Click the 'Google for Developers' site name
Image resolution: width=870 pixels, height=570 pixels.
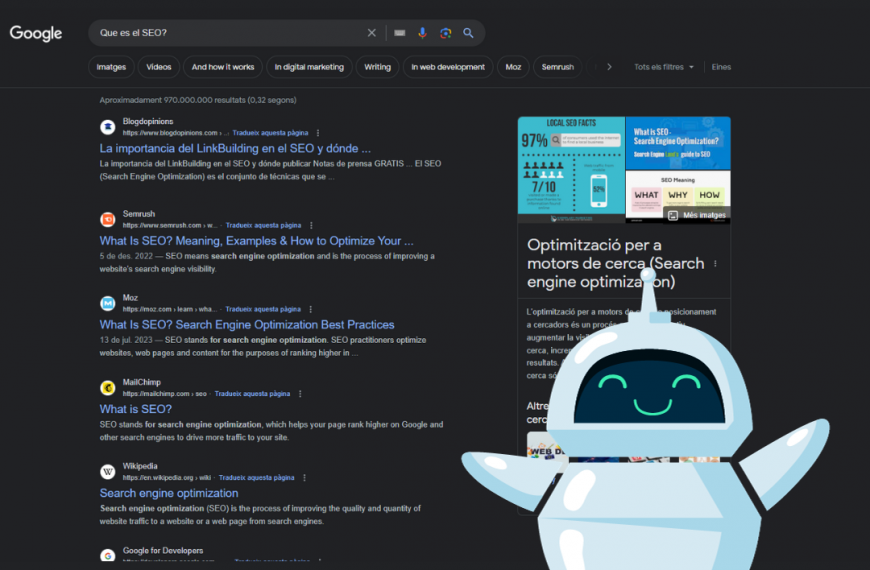(x=163, y=551)
